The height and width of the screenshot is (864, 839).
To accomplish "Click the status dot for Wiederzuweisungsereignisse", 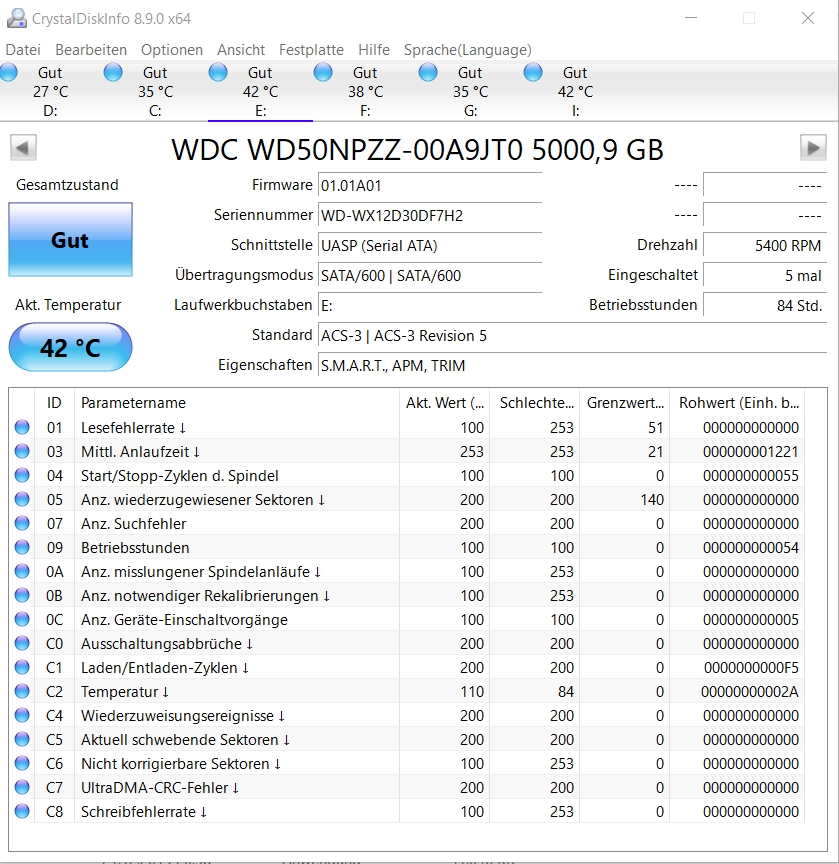I will point(22,715).
